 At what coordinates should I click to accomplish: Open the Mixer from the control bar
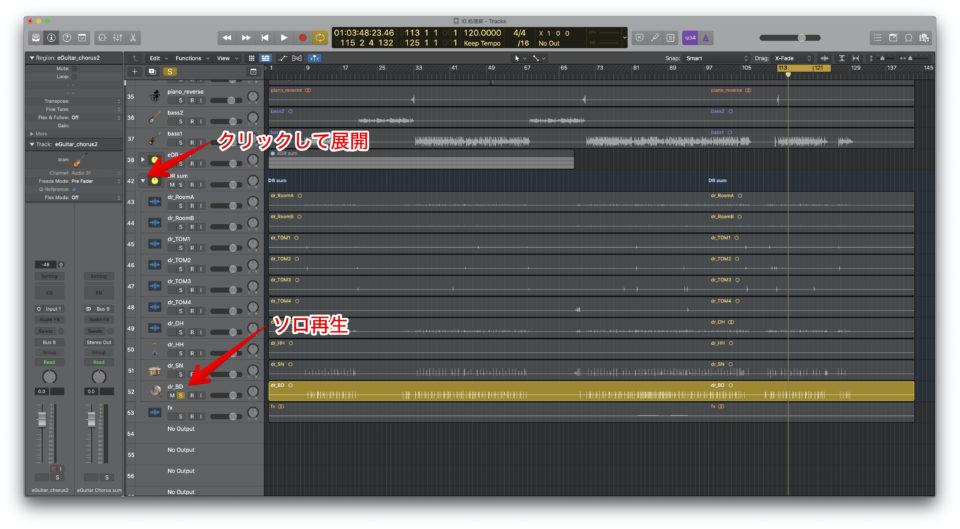(117, 37)
